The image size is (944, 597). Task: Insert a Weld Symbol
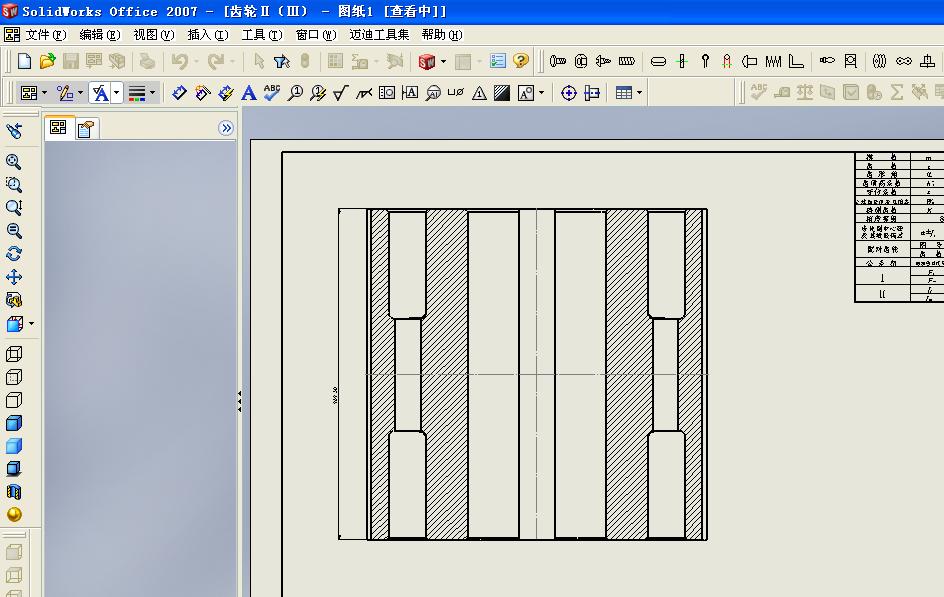coord(364,93)
